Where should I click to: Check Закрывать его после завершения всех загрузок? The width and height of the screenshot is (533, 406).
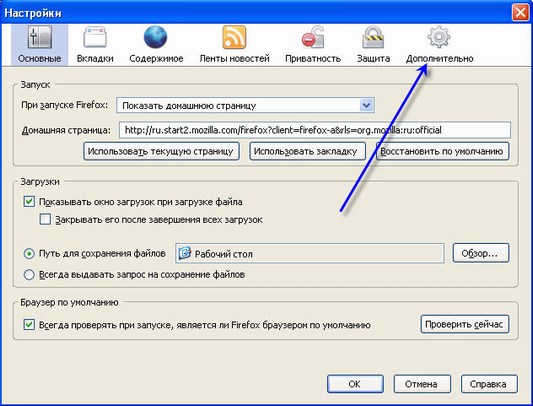pyautogui.click(x=45, y=219)
